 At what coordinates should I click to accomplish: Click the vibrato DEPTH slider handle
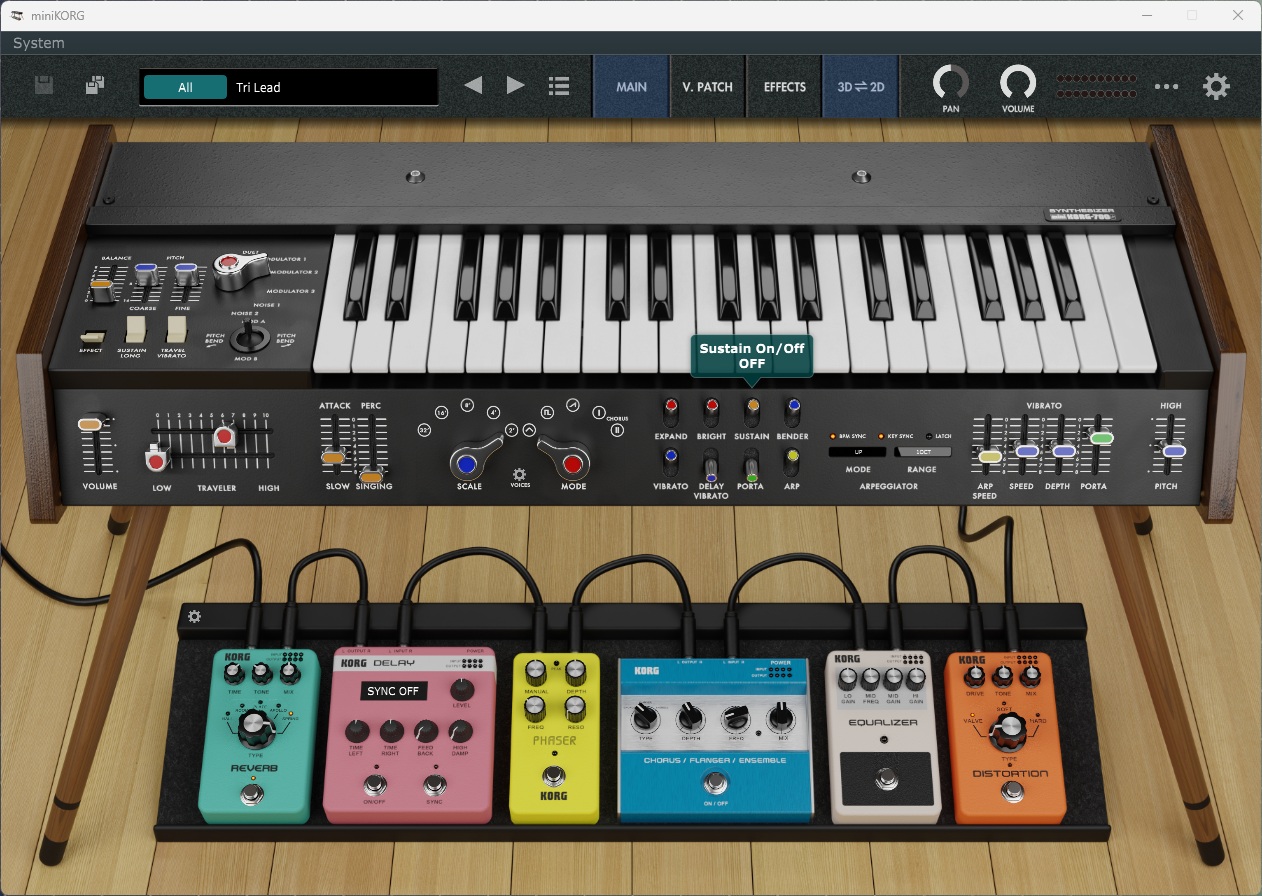[1064, 451]
